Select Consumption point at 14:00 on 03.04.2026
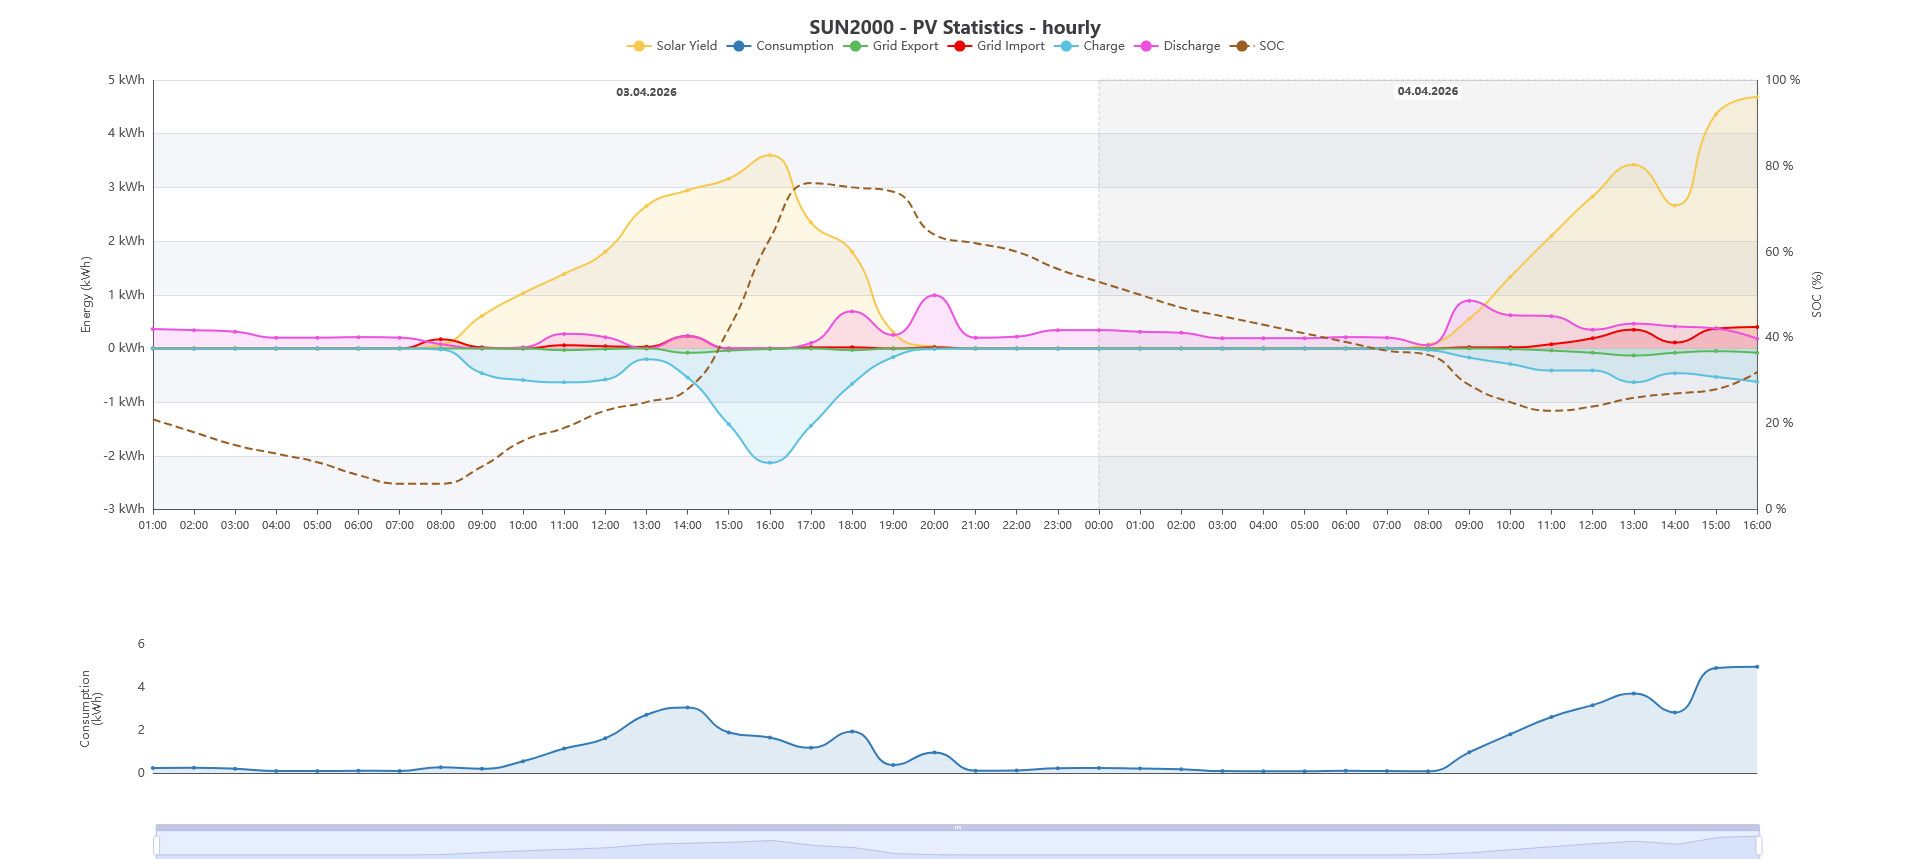The height and width of the screenshot is (859, 1910). coord(687,708)
